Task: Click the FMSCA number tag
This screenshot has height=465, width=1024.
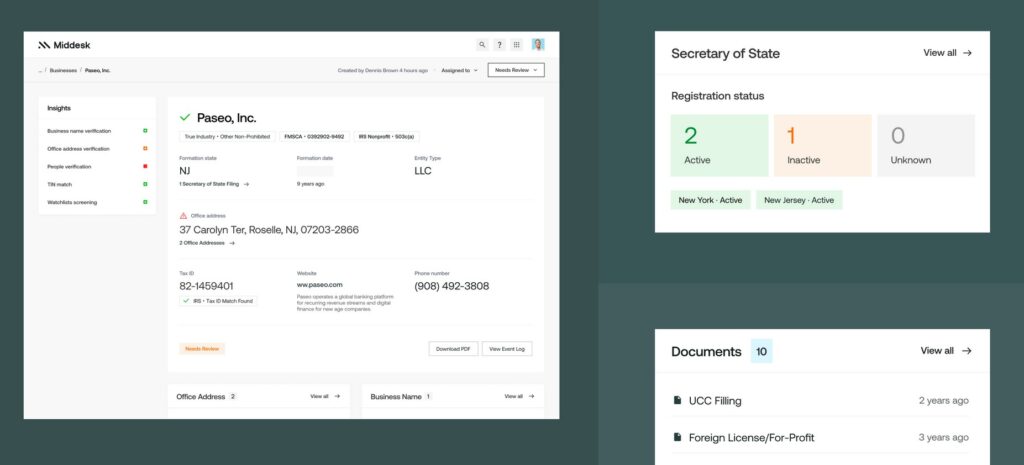Action: click(314, 136)
